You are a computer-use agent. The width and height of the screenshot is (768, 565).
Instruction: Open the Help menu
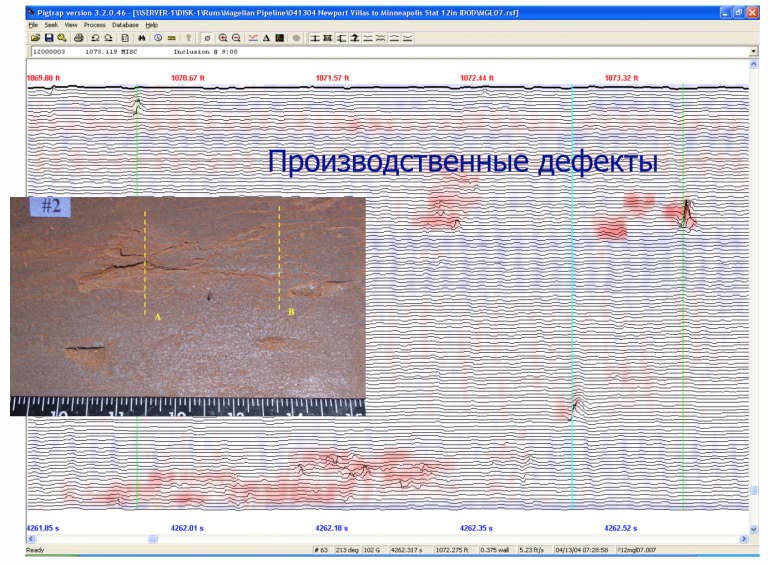coord(151,25)
